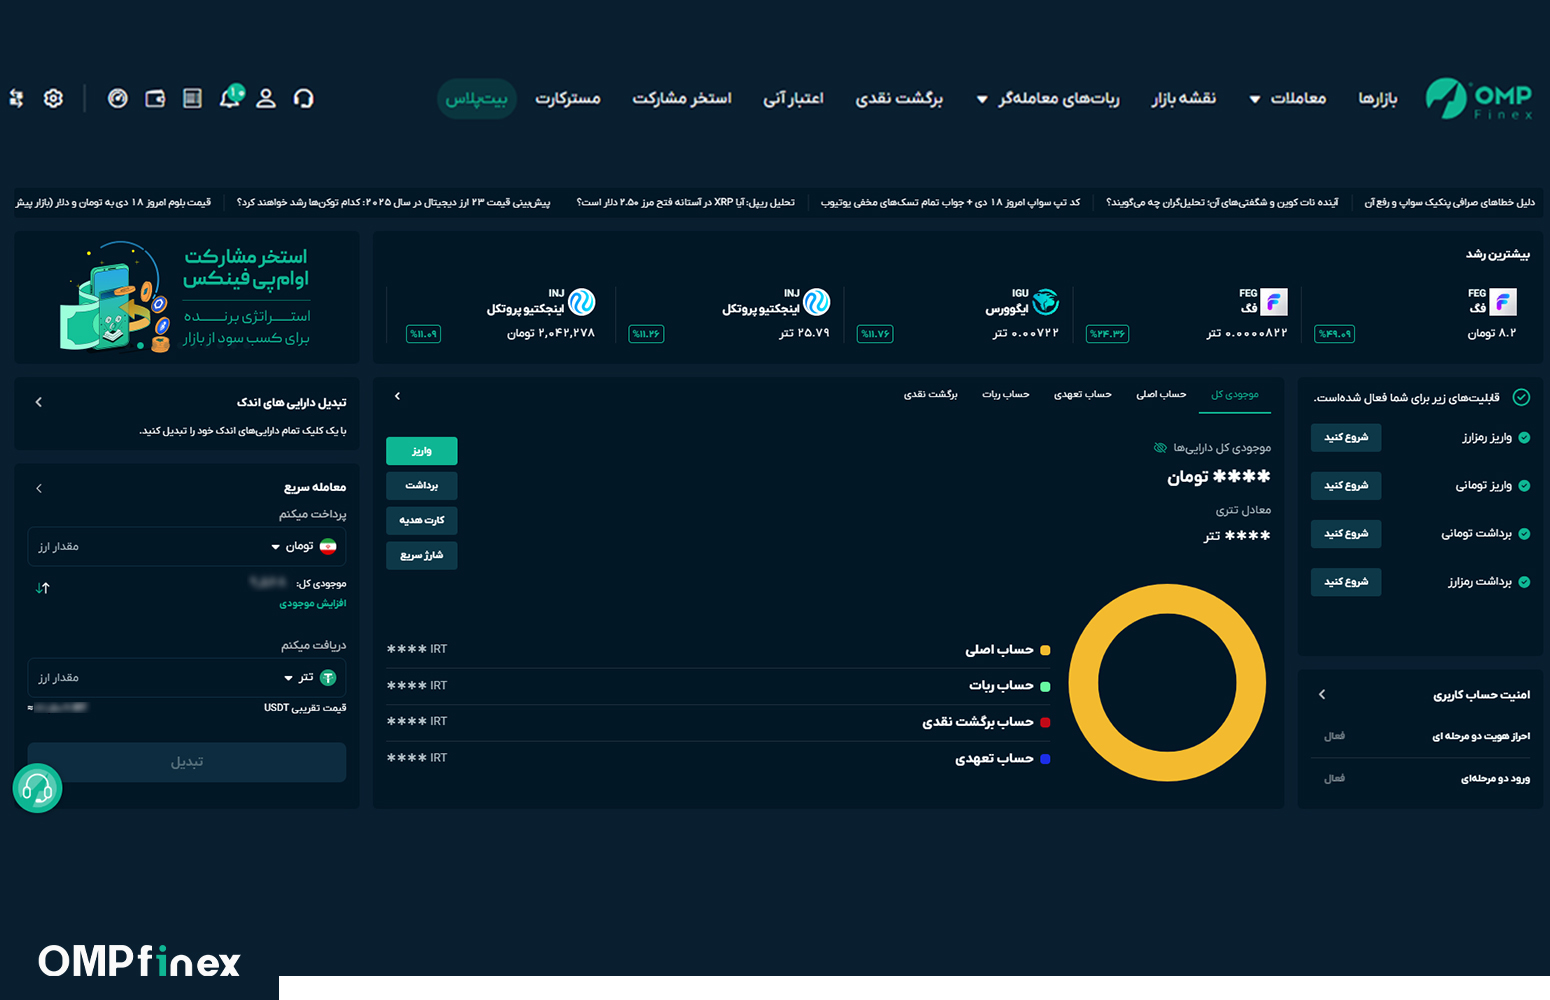Click the IGU Iguverse coin icon
This screenshot has height=1000, width=1550.
click(x=1046, y=301)
